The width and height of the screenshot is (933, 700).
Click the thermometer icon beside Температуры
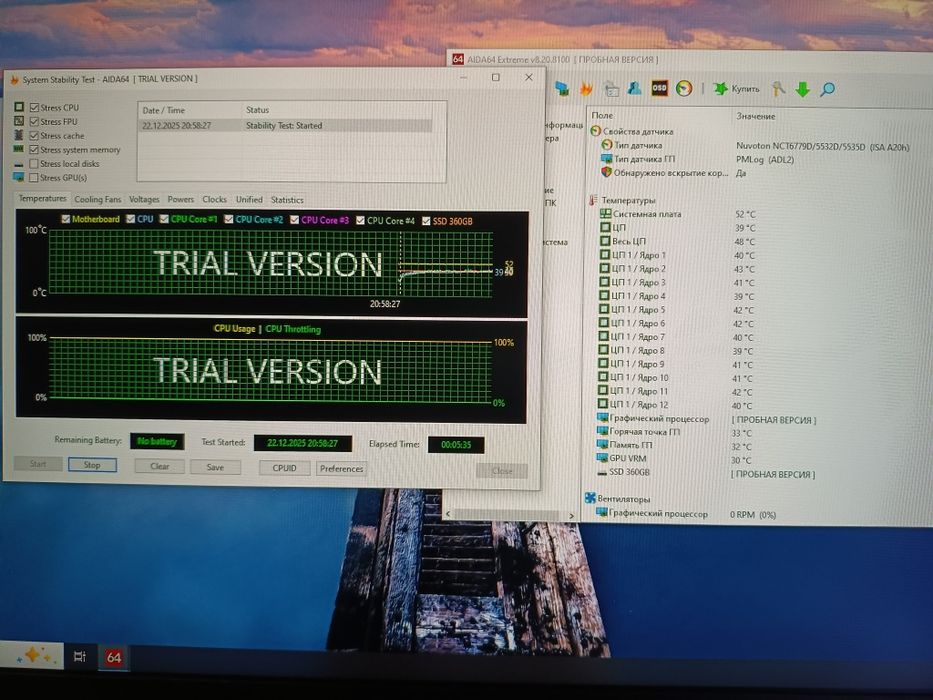point(593,200)
